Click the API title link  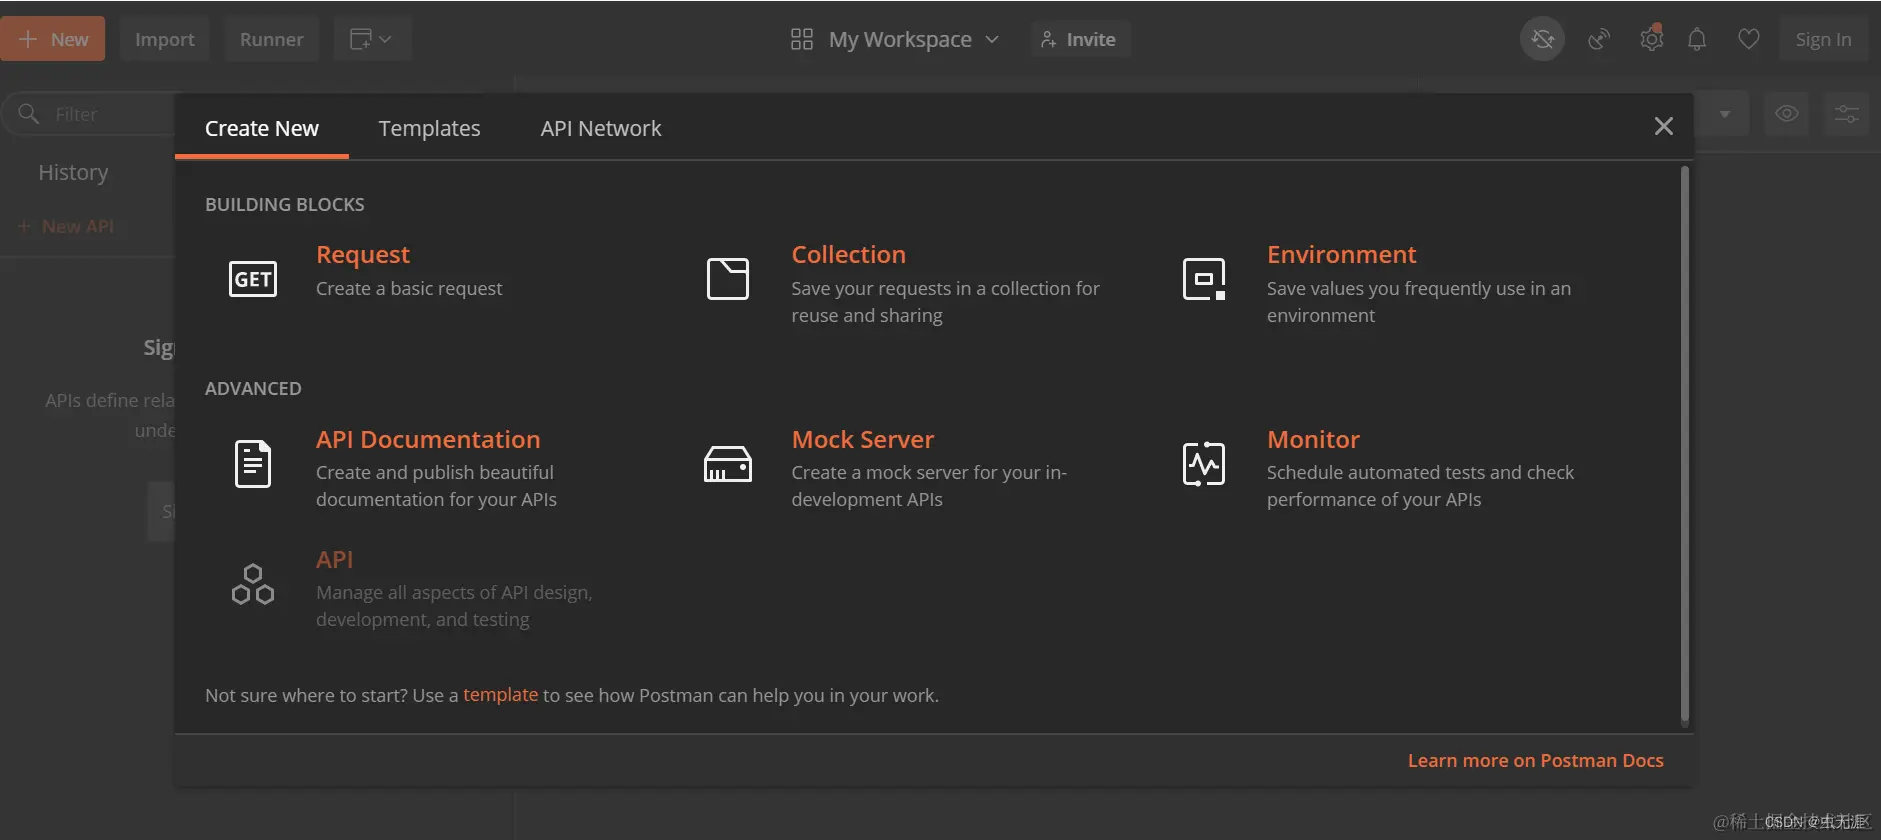(x=335, y=560)
